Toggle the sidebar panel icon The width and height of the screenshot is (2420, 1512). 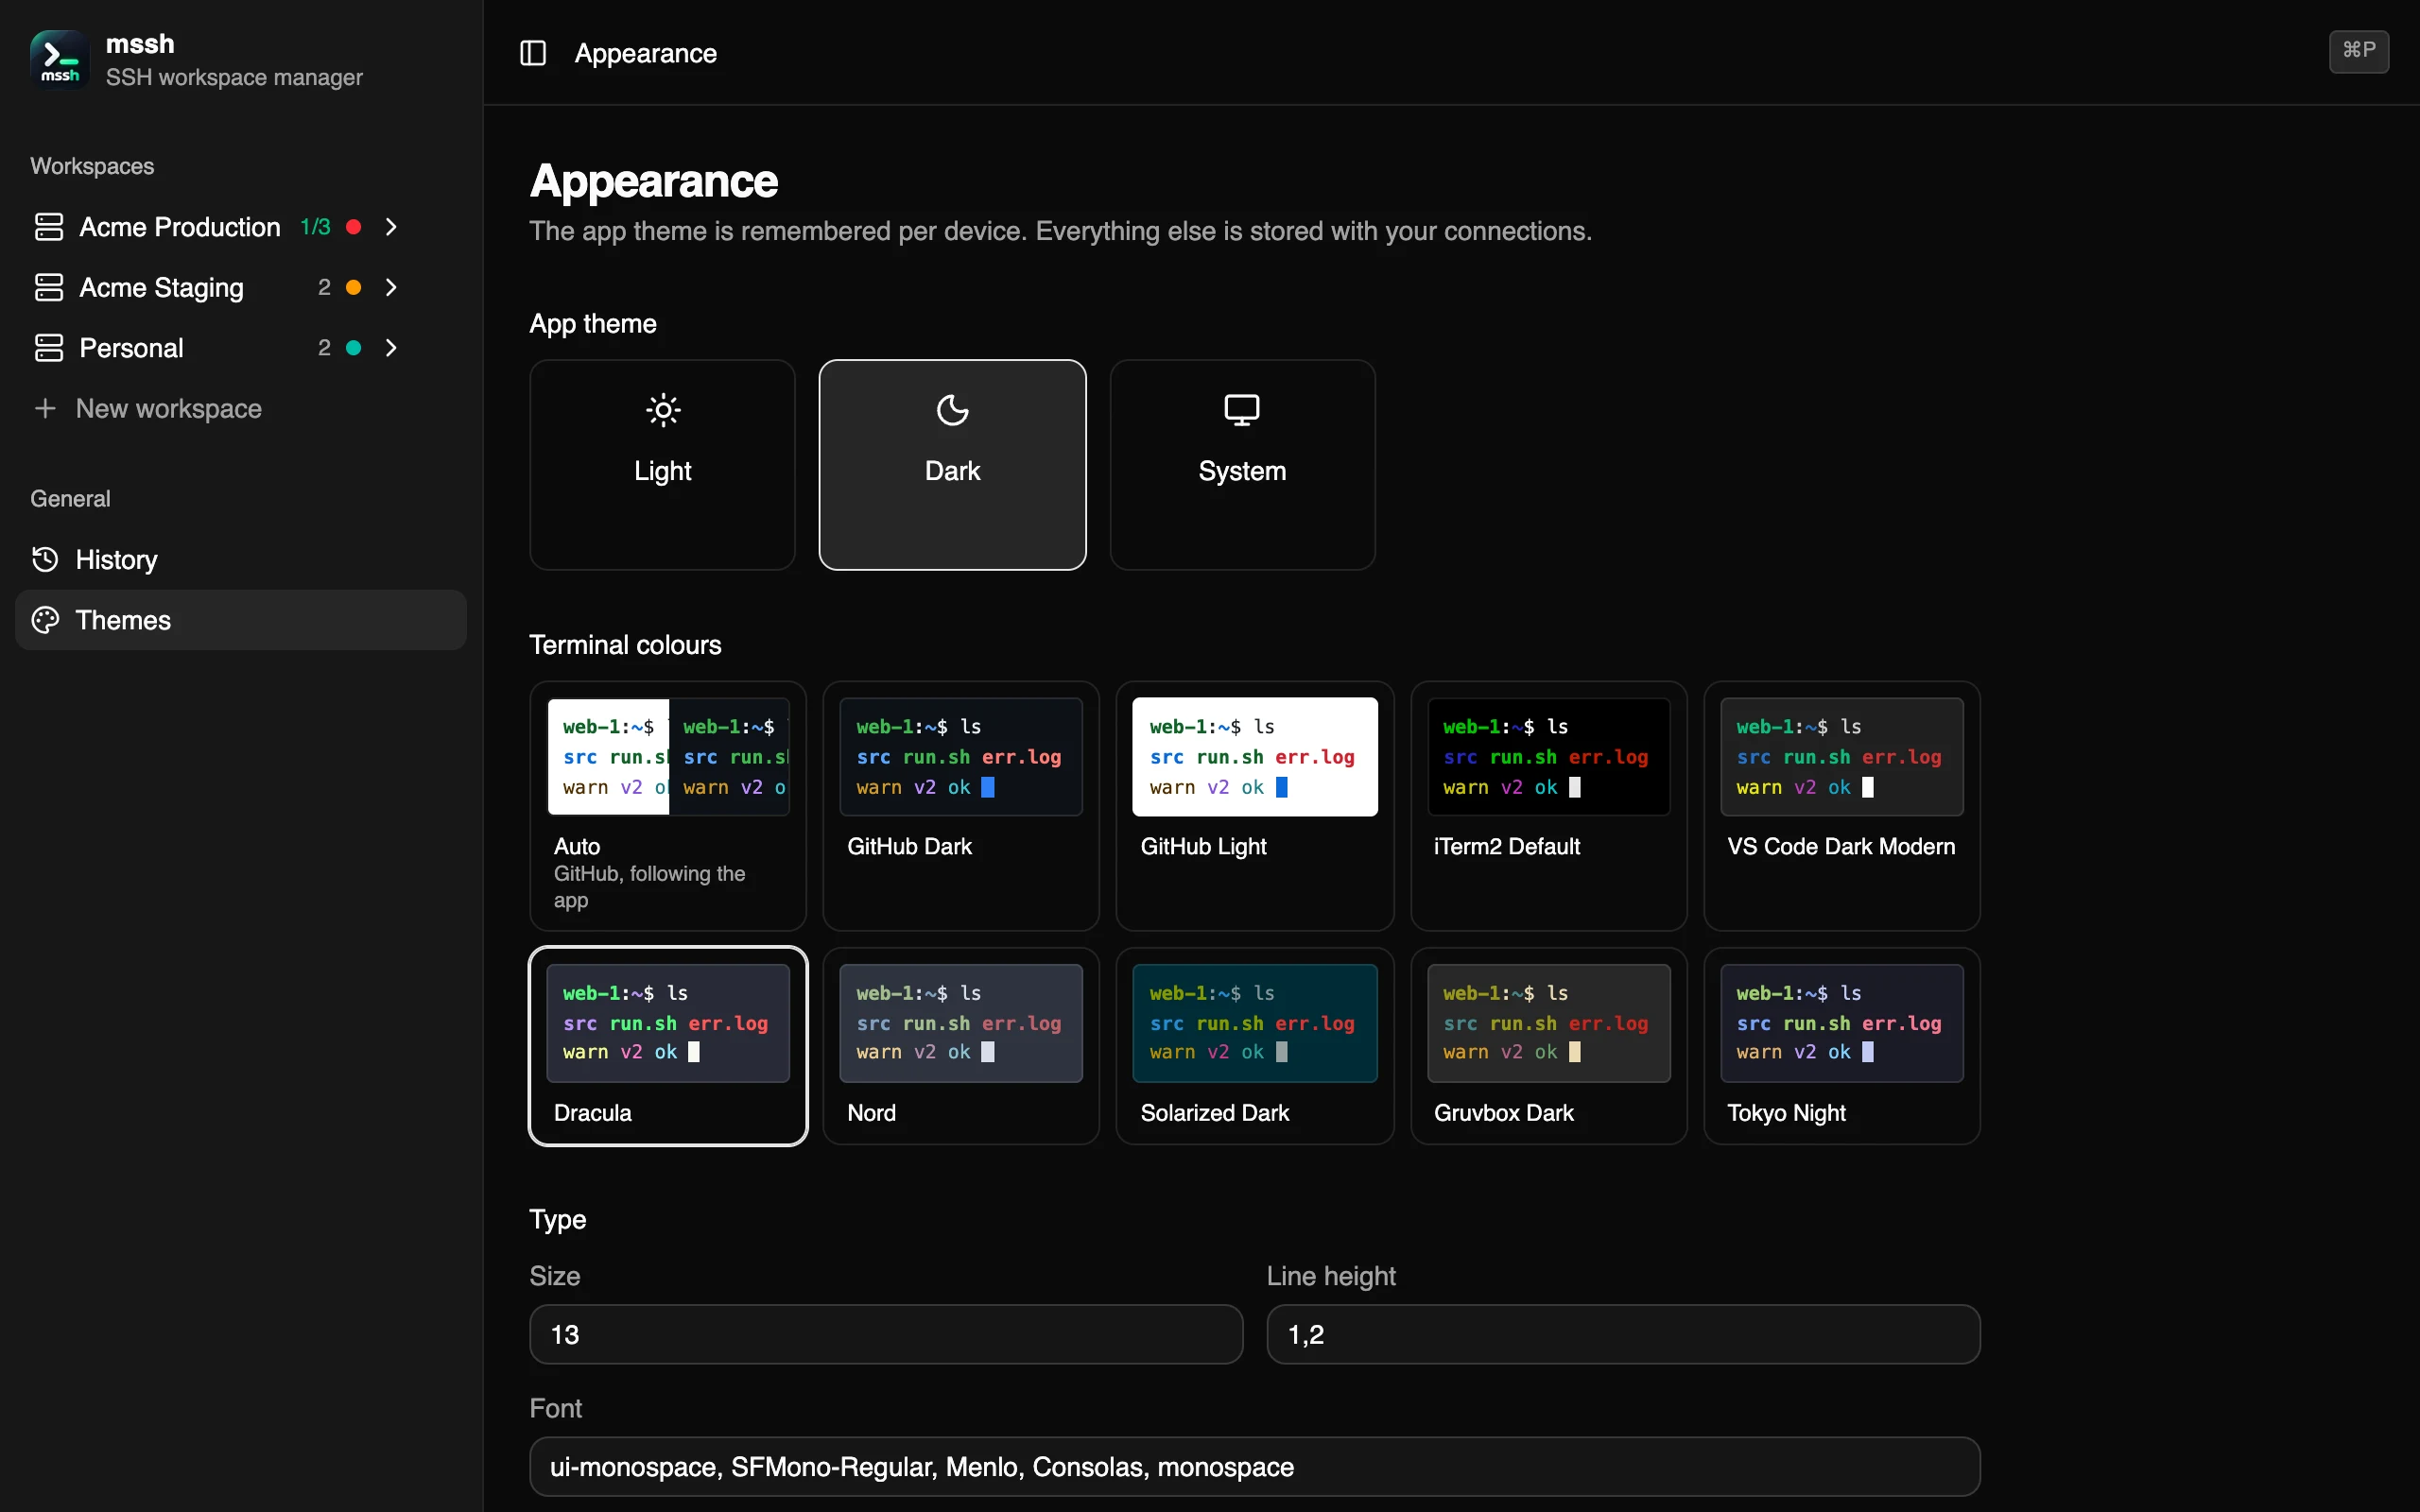coord(533,53)
